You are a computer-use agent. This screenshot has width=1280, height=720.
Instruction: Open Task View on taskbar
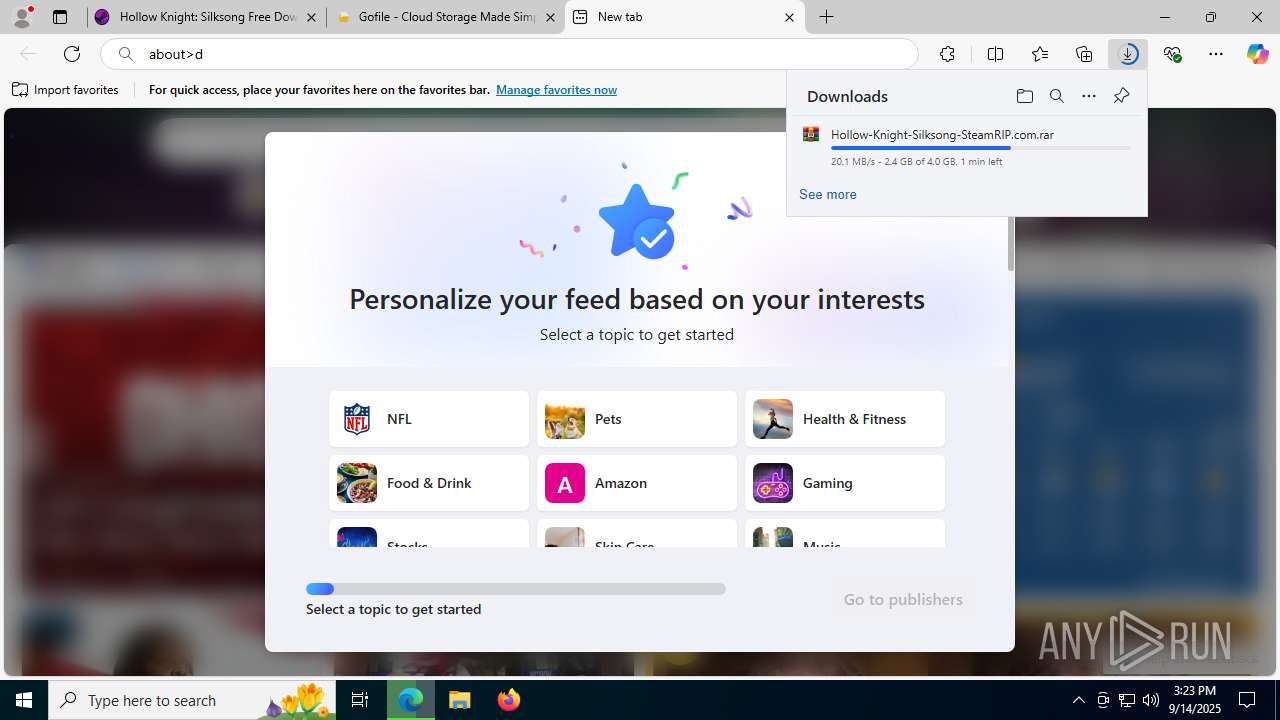pyautogui.click(x=360, y=700)
